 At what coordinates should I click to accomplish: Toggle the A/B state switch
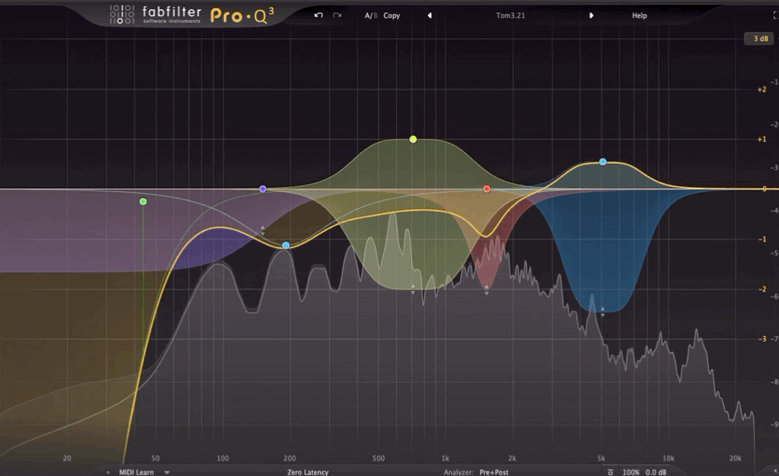(371, 15)
